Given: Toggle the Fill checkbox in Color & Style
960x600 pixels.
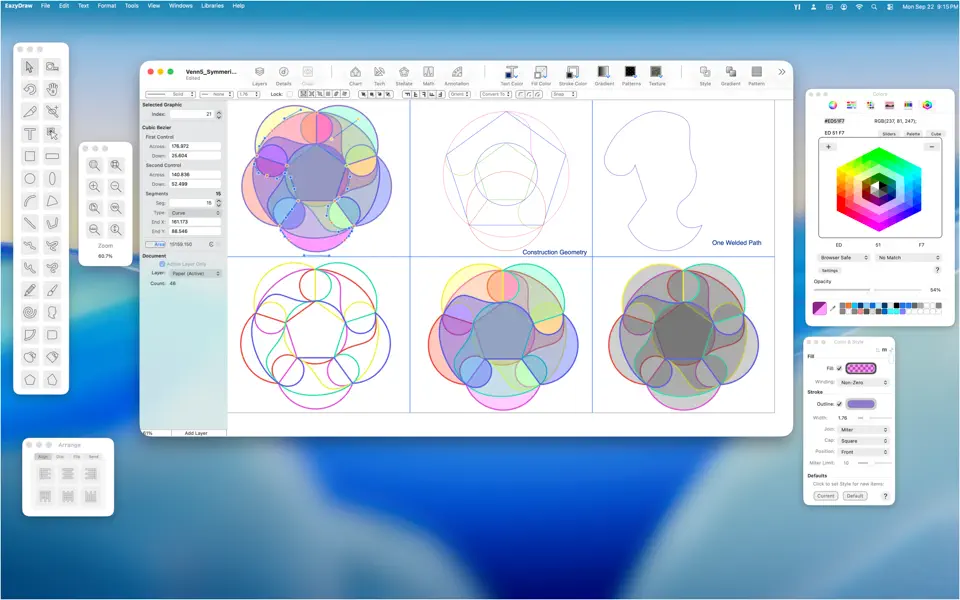Looking at the screenshot, I should (x=838, y=366).
